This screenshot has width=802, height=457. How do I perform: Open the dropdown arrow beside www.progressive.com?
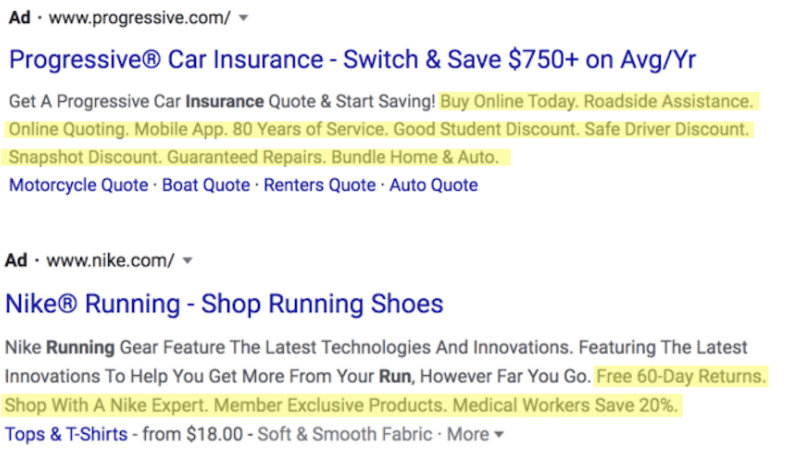pos(244,18)
